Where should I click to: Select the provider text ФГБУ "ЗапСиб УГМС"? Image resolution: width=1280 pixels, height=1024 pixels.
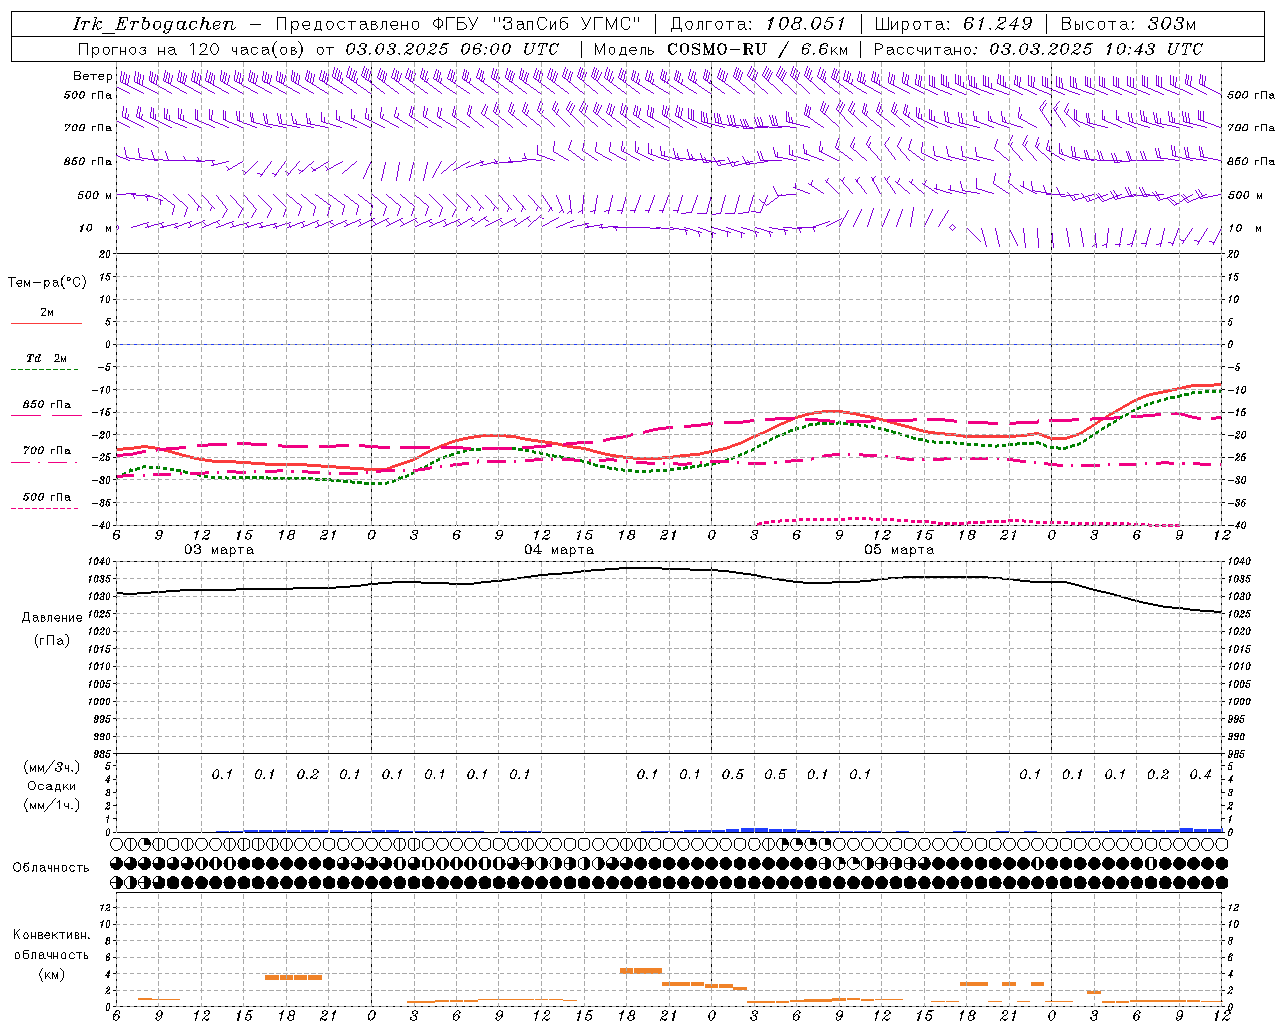(535, 24)
